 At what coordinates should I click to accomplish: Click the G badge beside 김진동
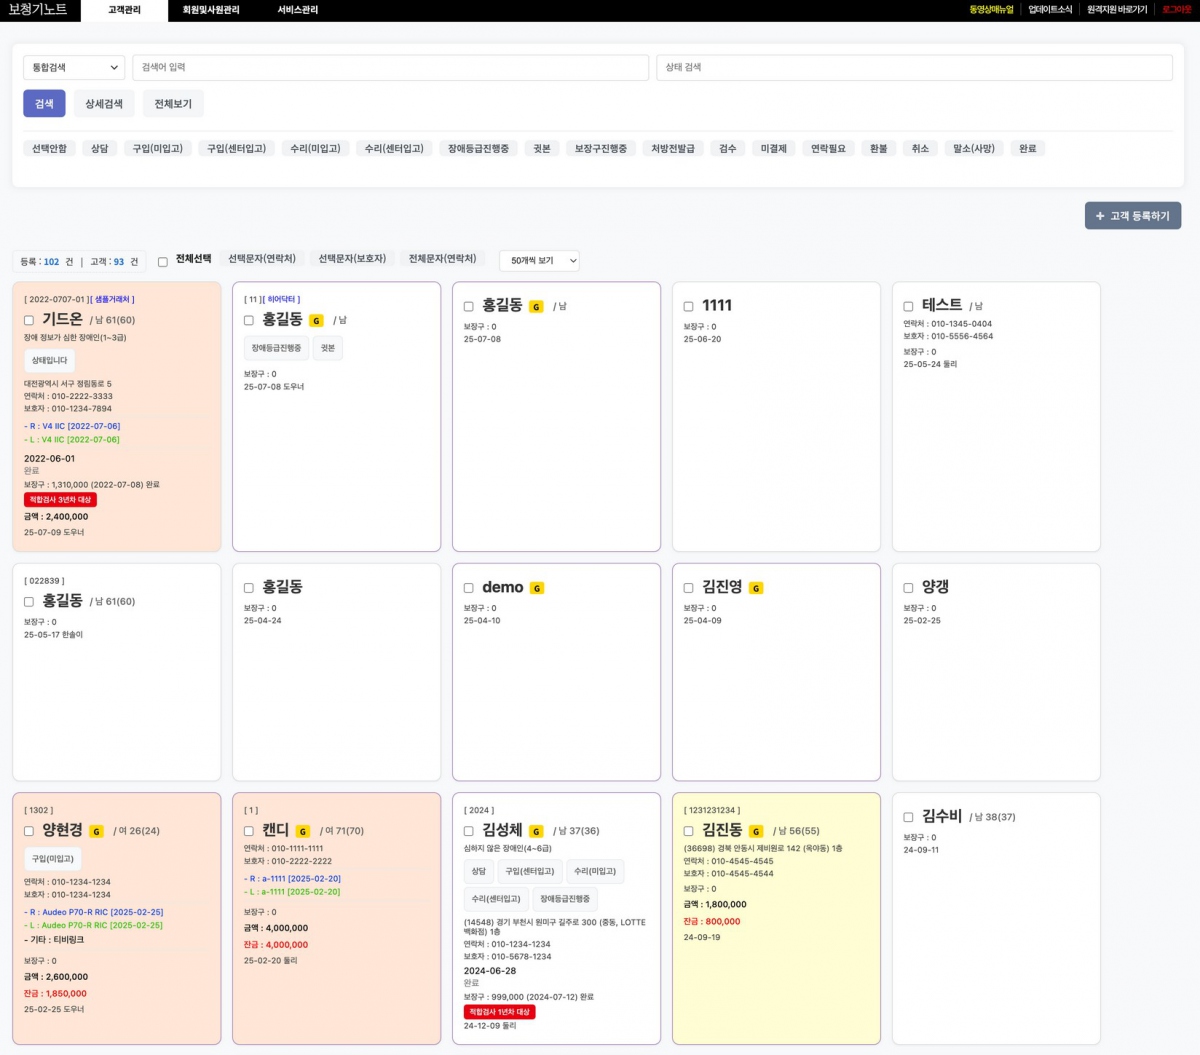[x=756, y=831]
